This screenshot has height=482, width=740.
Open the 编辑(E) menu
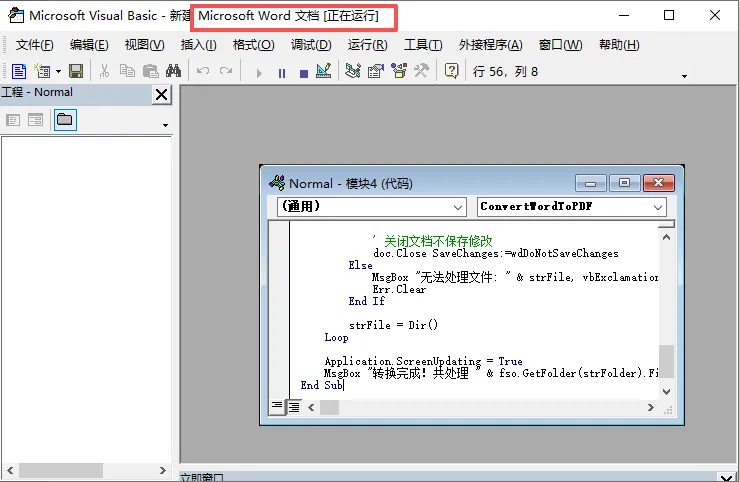89,45
